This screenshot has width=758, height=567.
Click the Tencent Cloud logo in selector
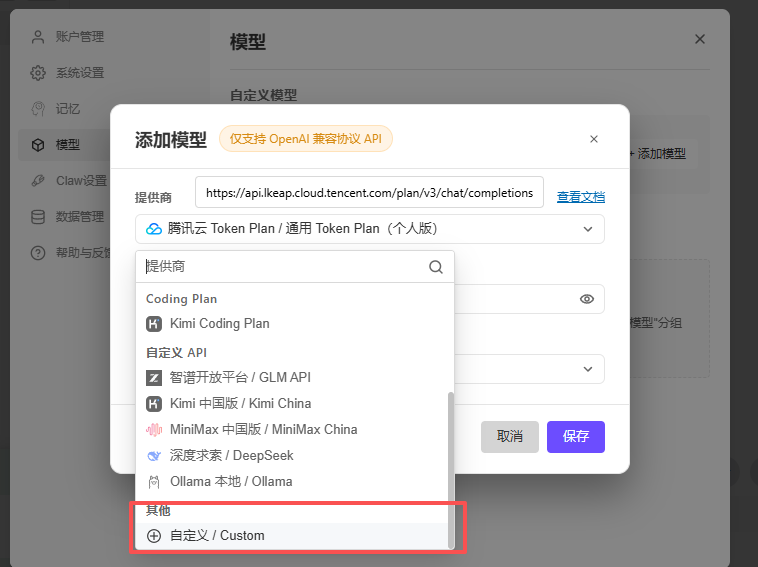154,229
